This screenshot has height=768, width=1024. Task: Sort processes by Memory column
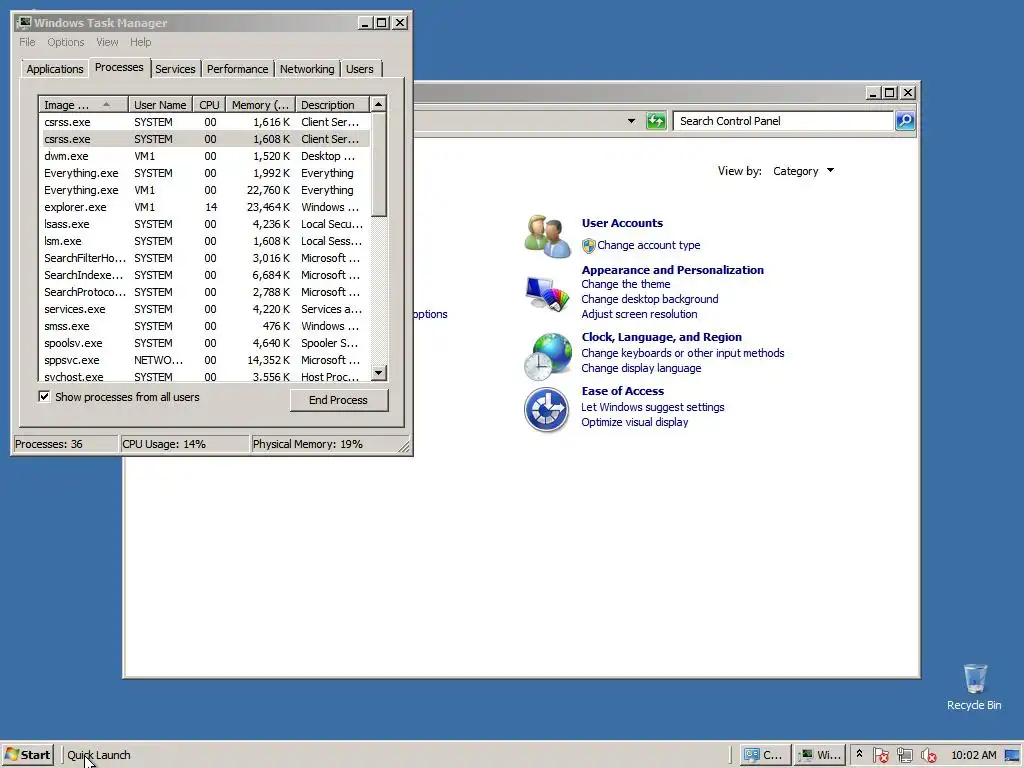pyautogui.click(x=260, y=104)
